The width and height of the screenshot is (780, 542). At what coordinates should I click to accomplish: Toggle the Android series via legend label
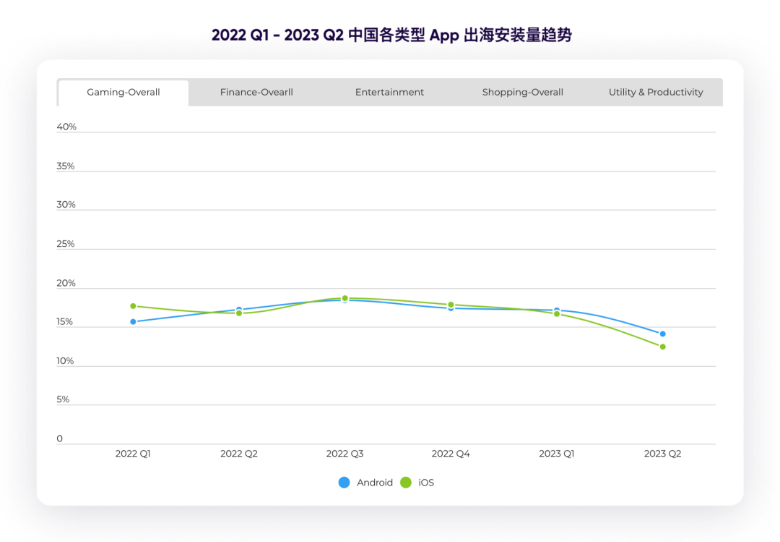(374, 482)
